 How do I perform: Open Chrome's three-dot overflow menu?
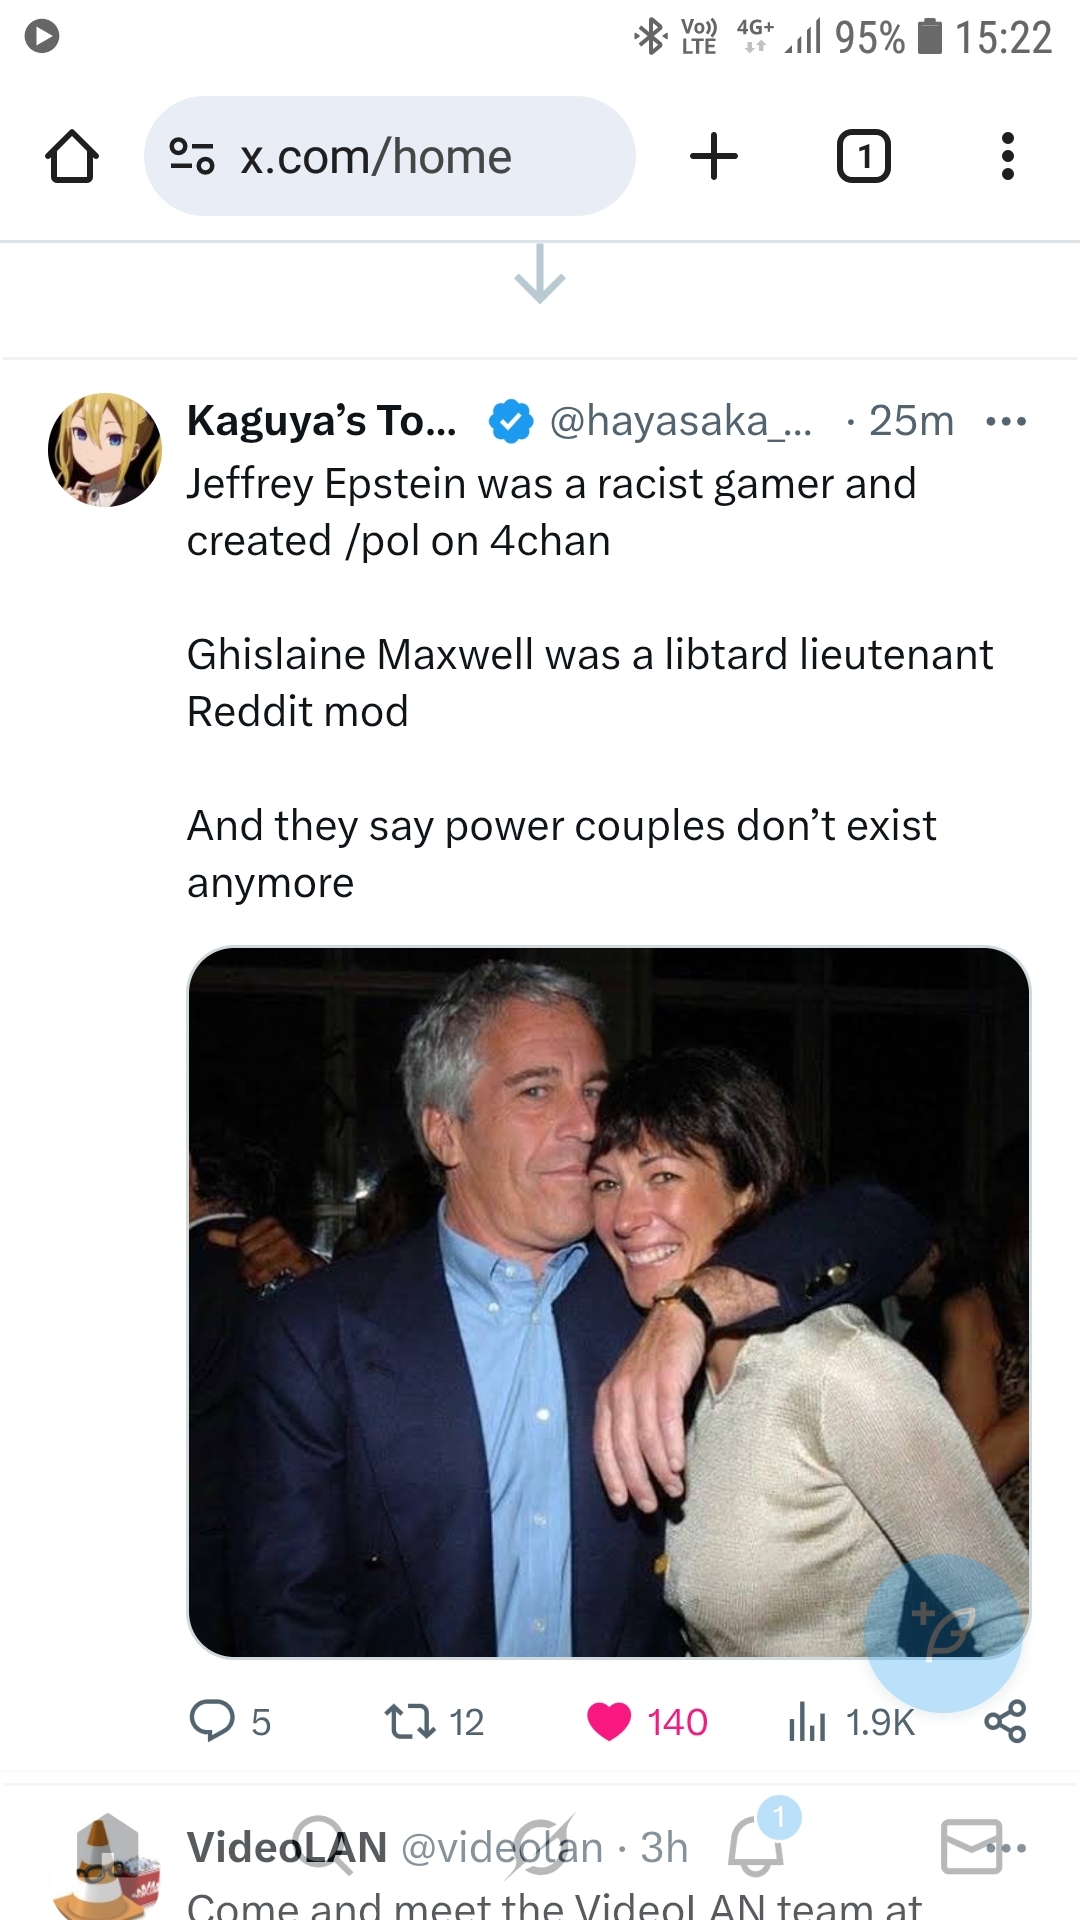[1007, 157]
